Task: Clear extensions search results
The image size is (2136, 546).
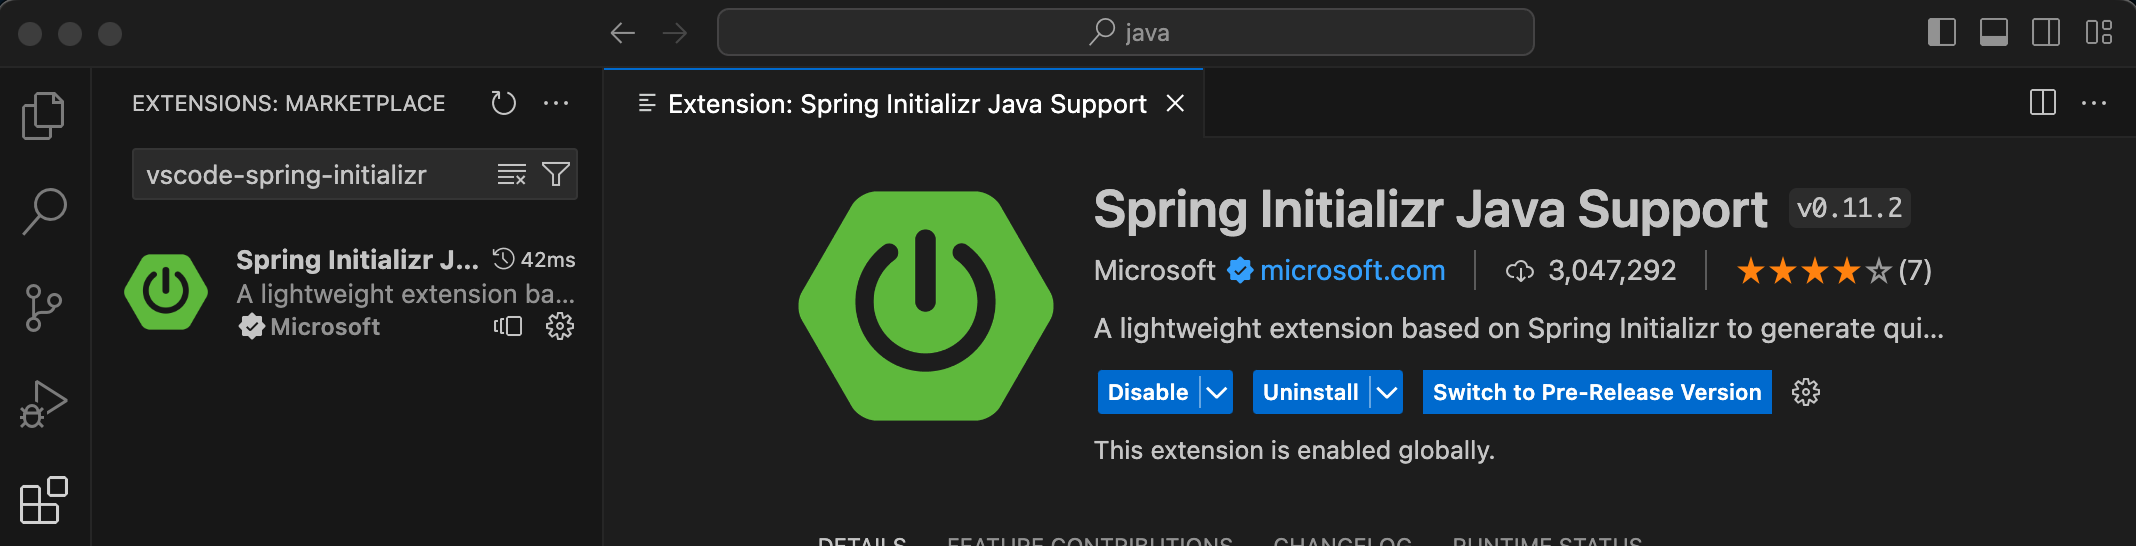Action: [511, 175]
